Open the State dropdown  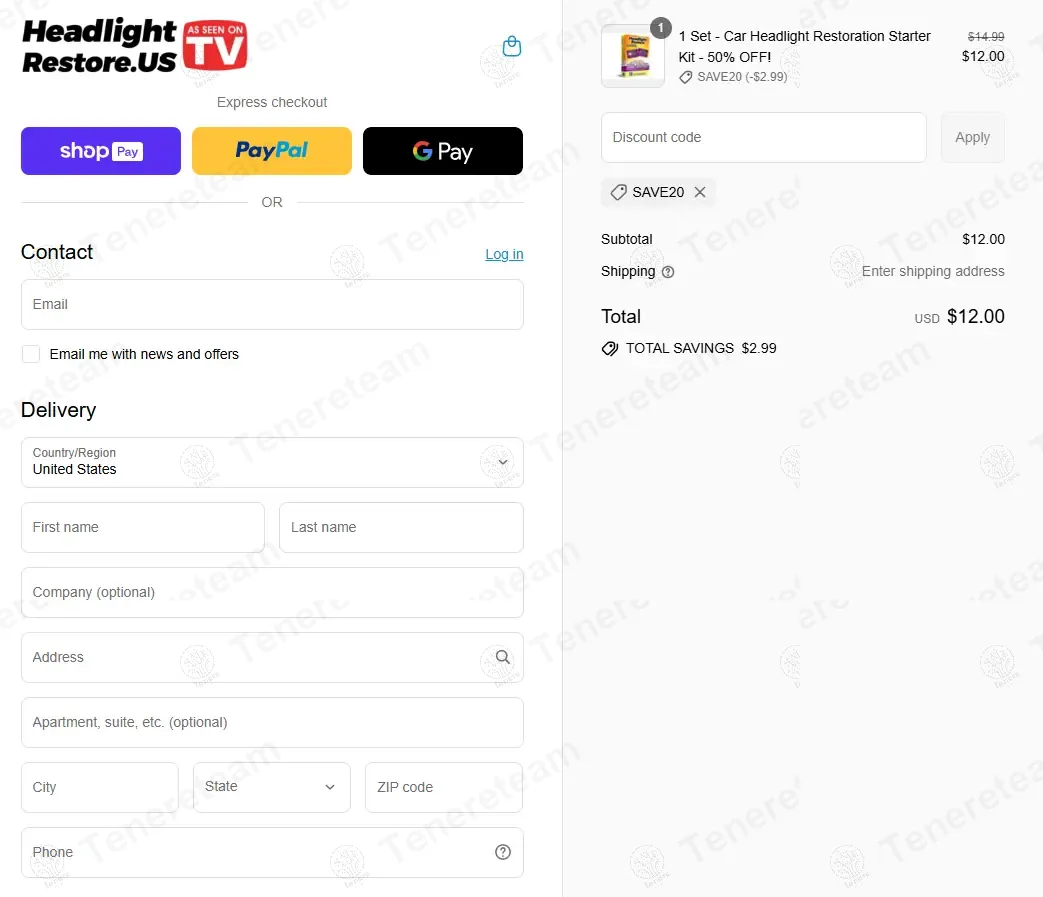point(271,787)
